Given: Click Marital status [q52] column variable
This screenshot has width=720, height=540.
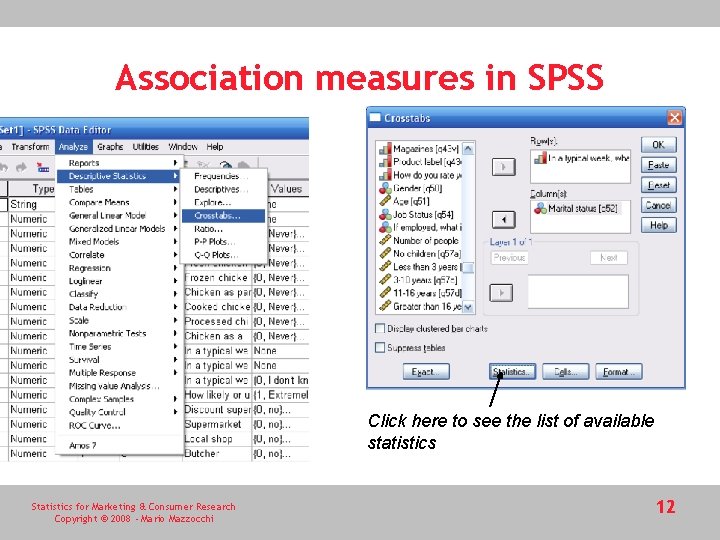Looking at the screenshot, I should coord(576,208).
